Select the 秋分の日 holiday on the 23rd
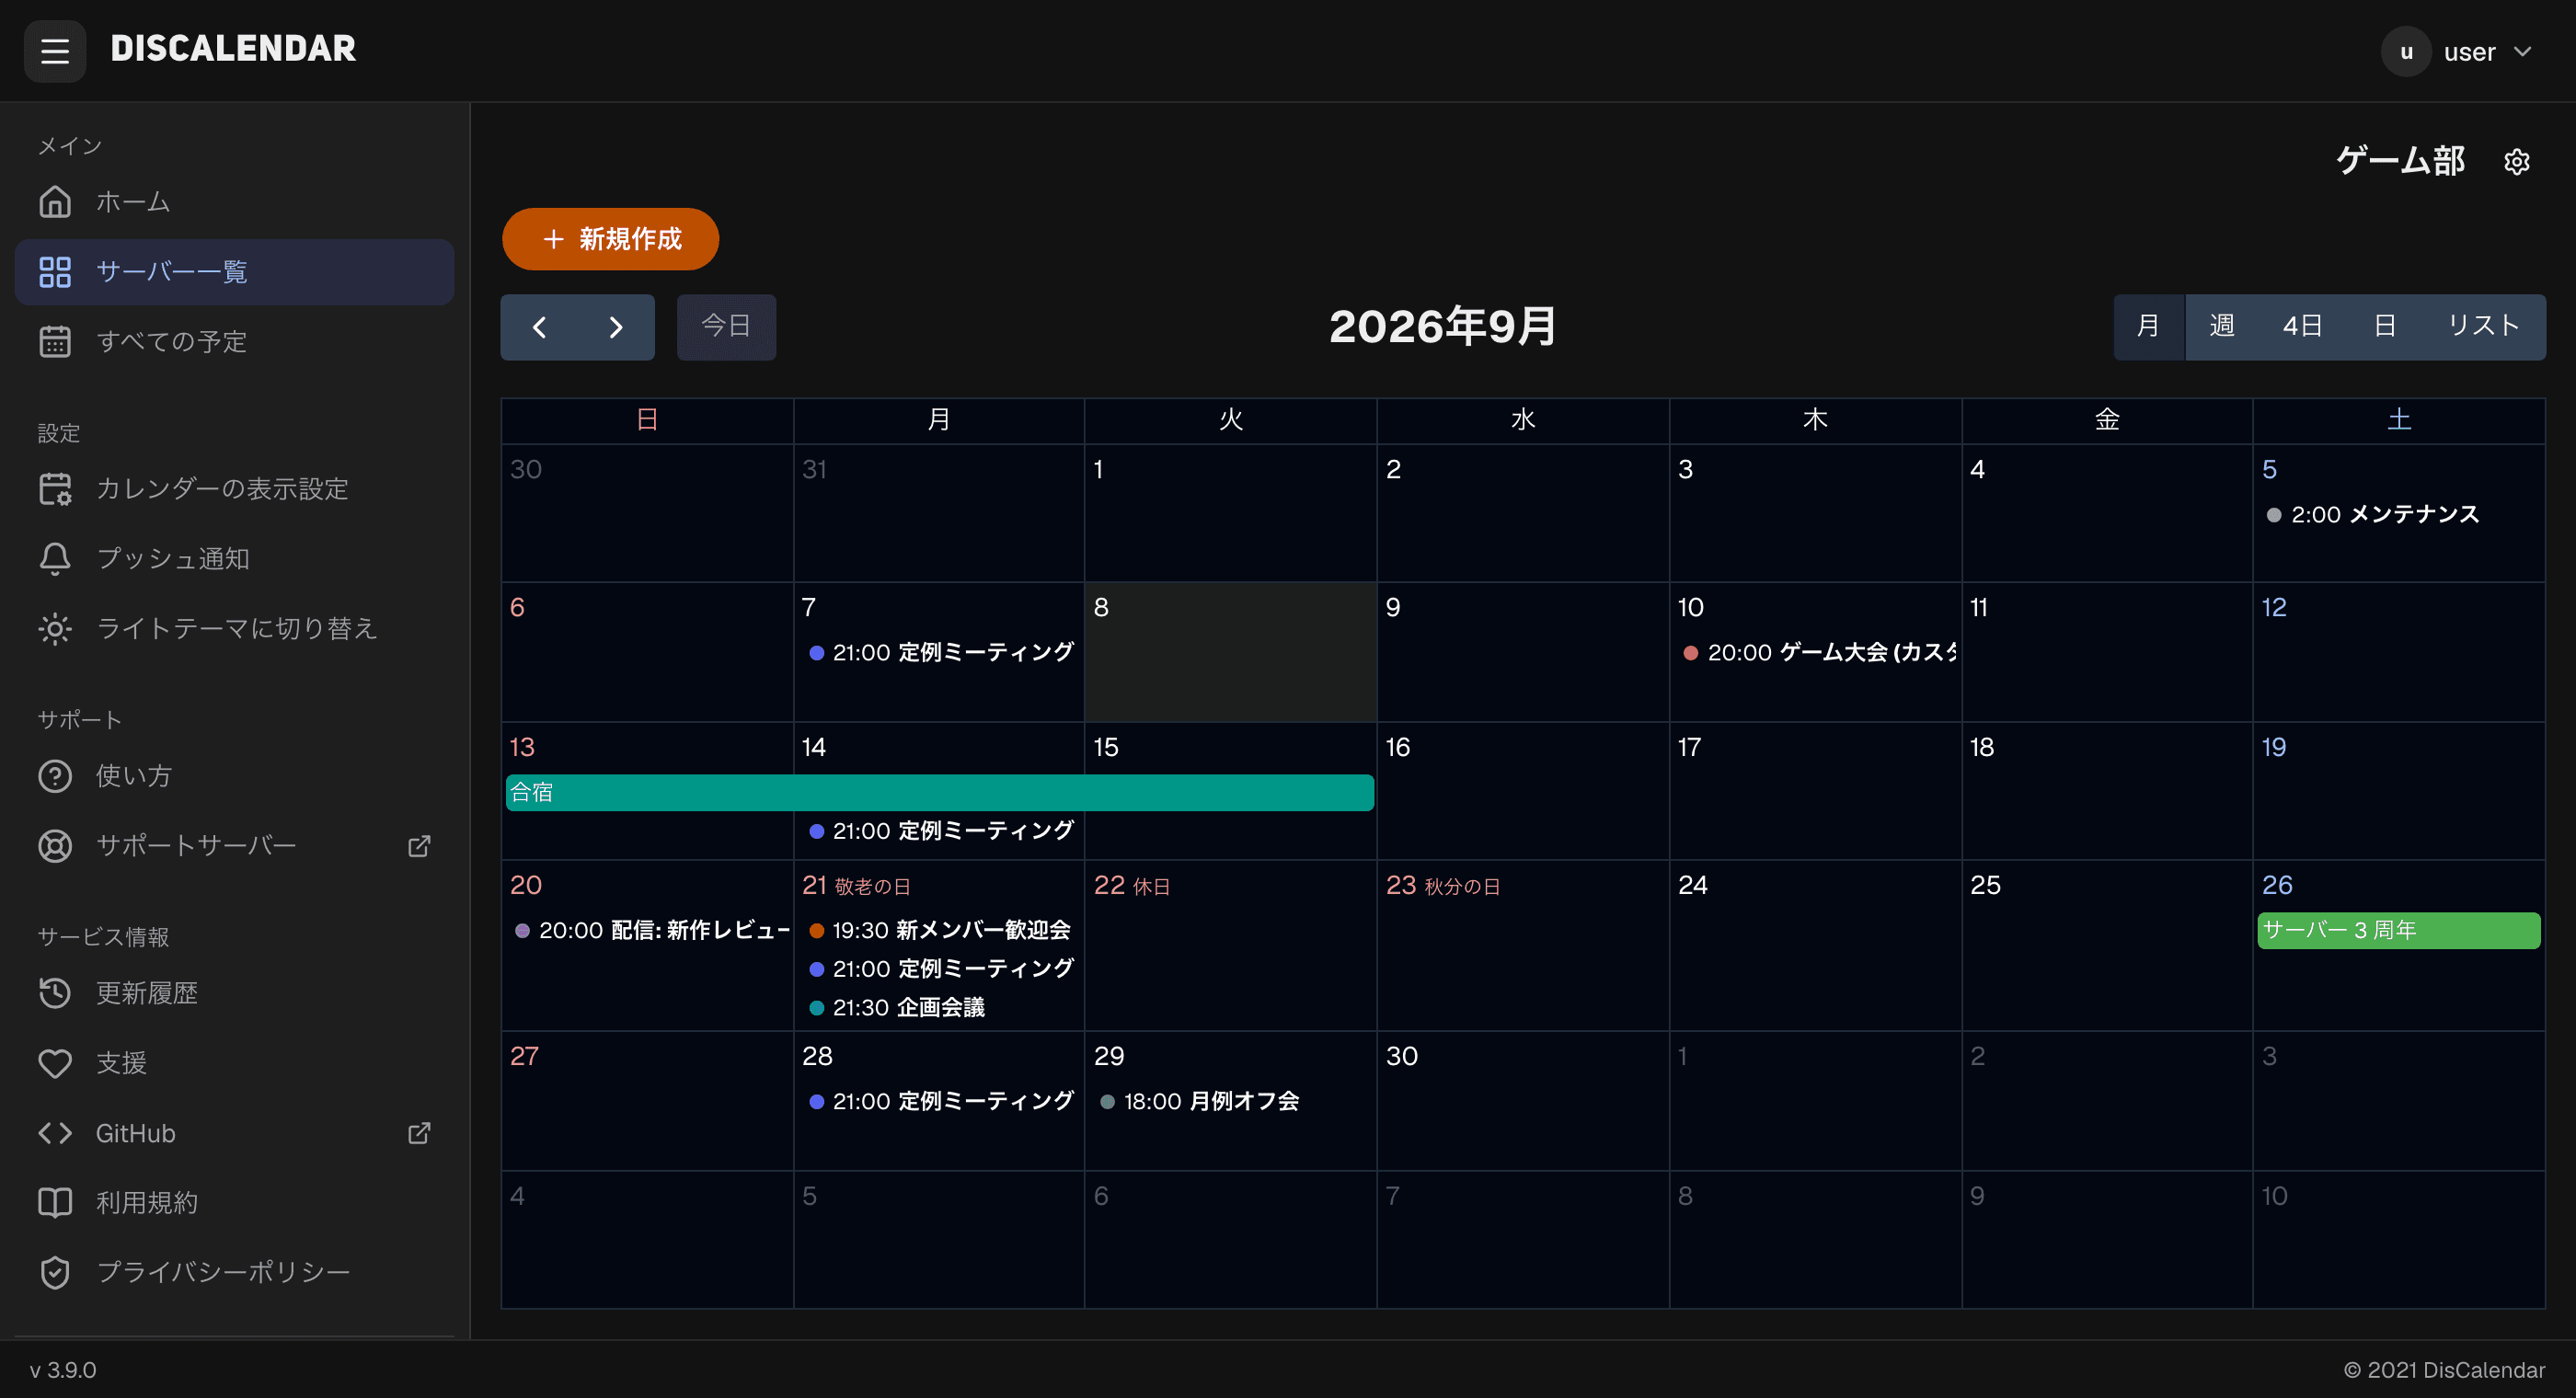This screenshot has width=2576, height=1398. (1462, 887)
